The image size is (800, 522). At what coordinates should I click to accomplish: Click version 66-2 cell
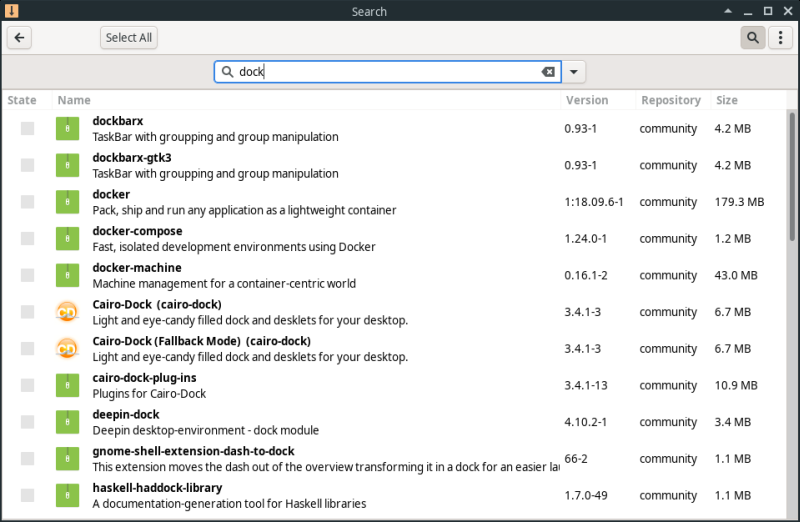pos(576,459)
